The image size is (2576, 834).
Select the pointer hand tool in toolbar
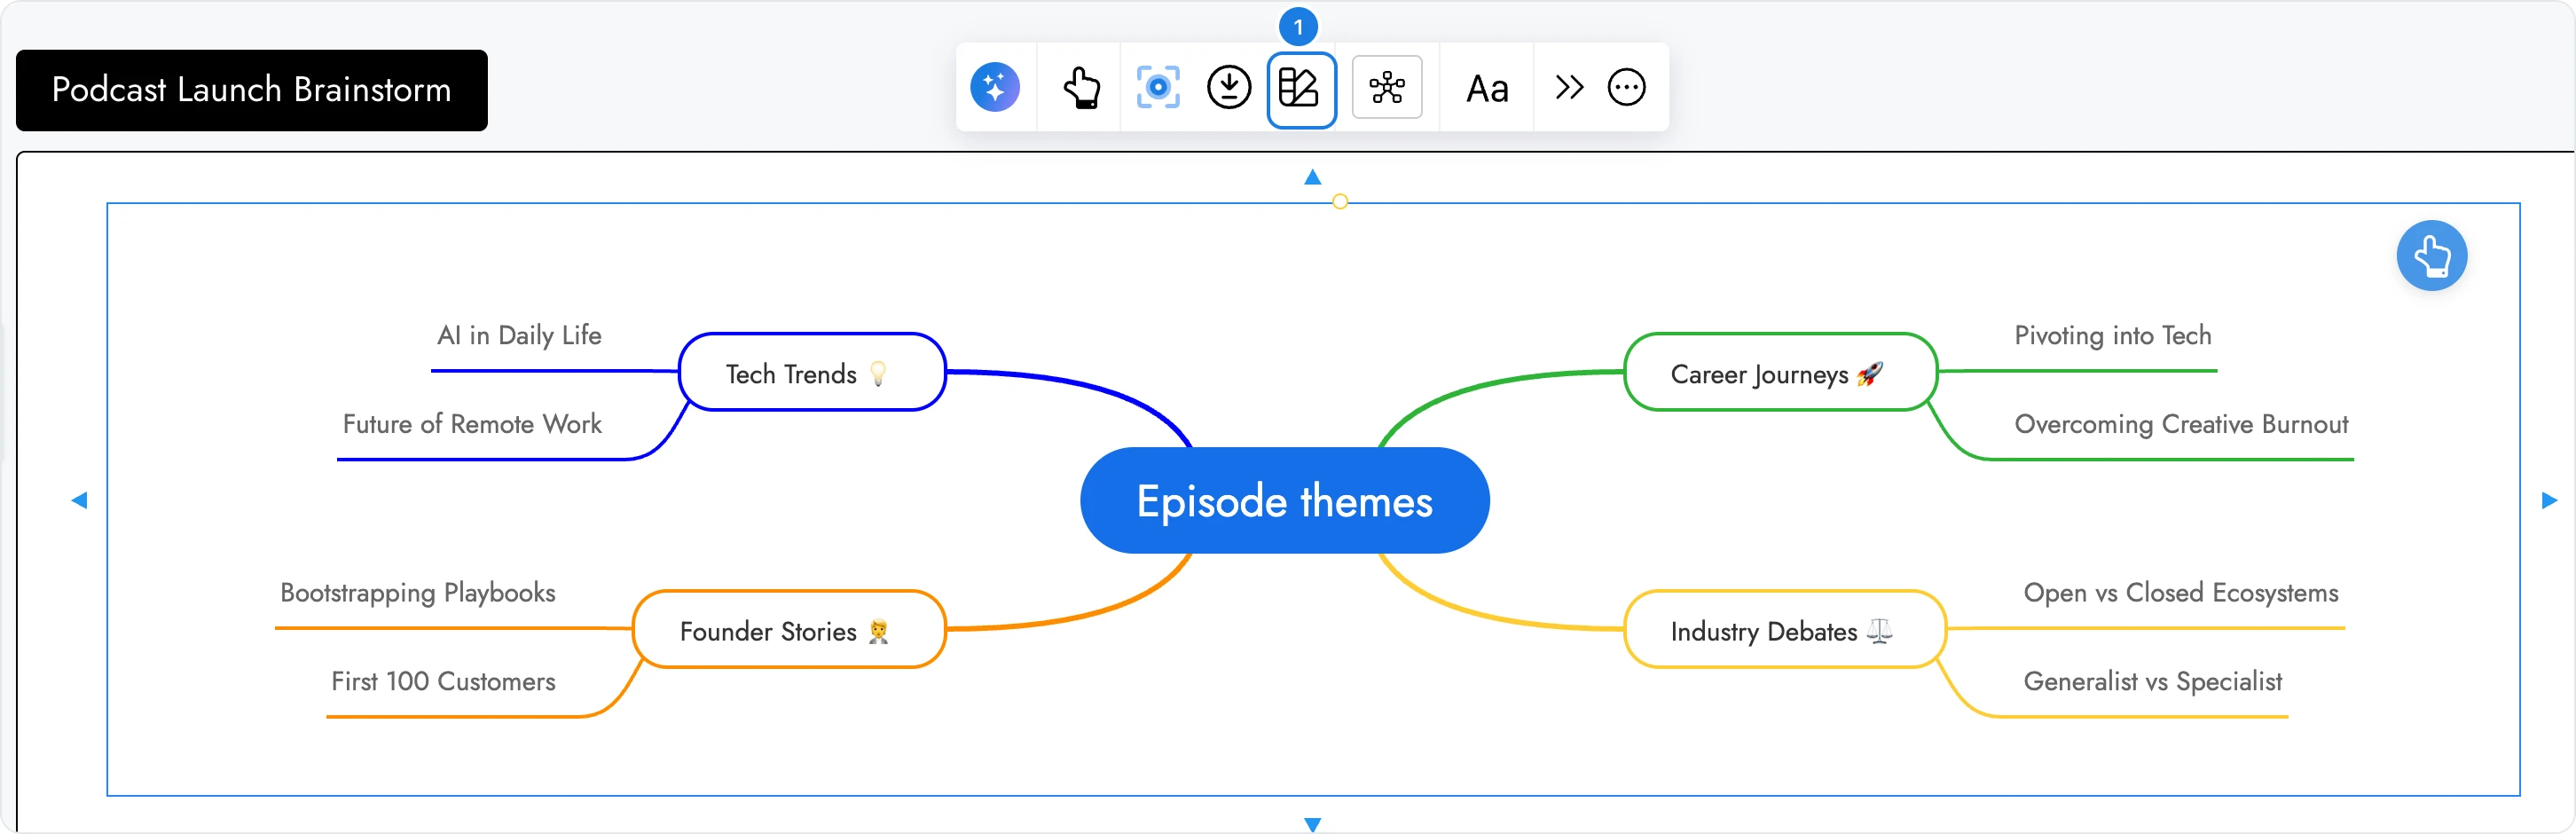(x=1081, y=88)
